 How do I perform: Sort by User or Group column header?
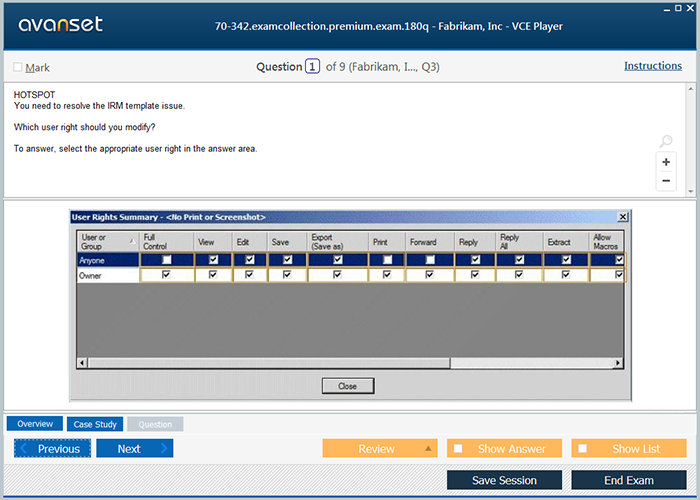[108, 242]
